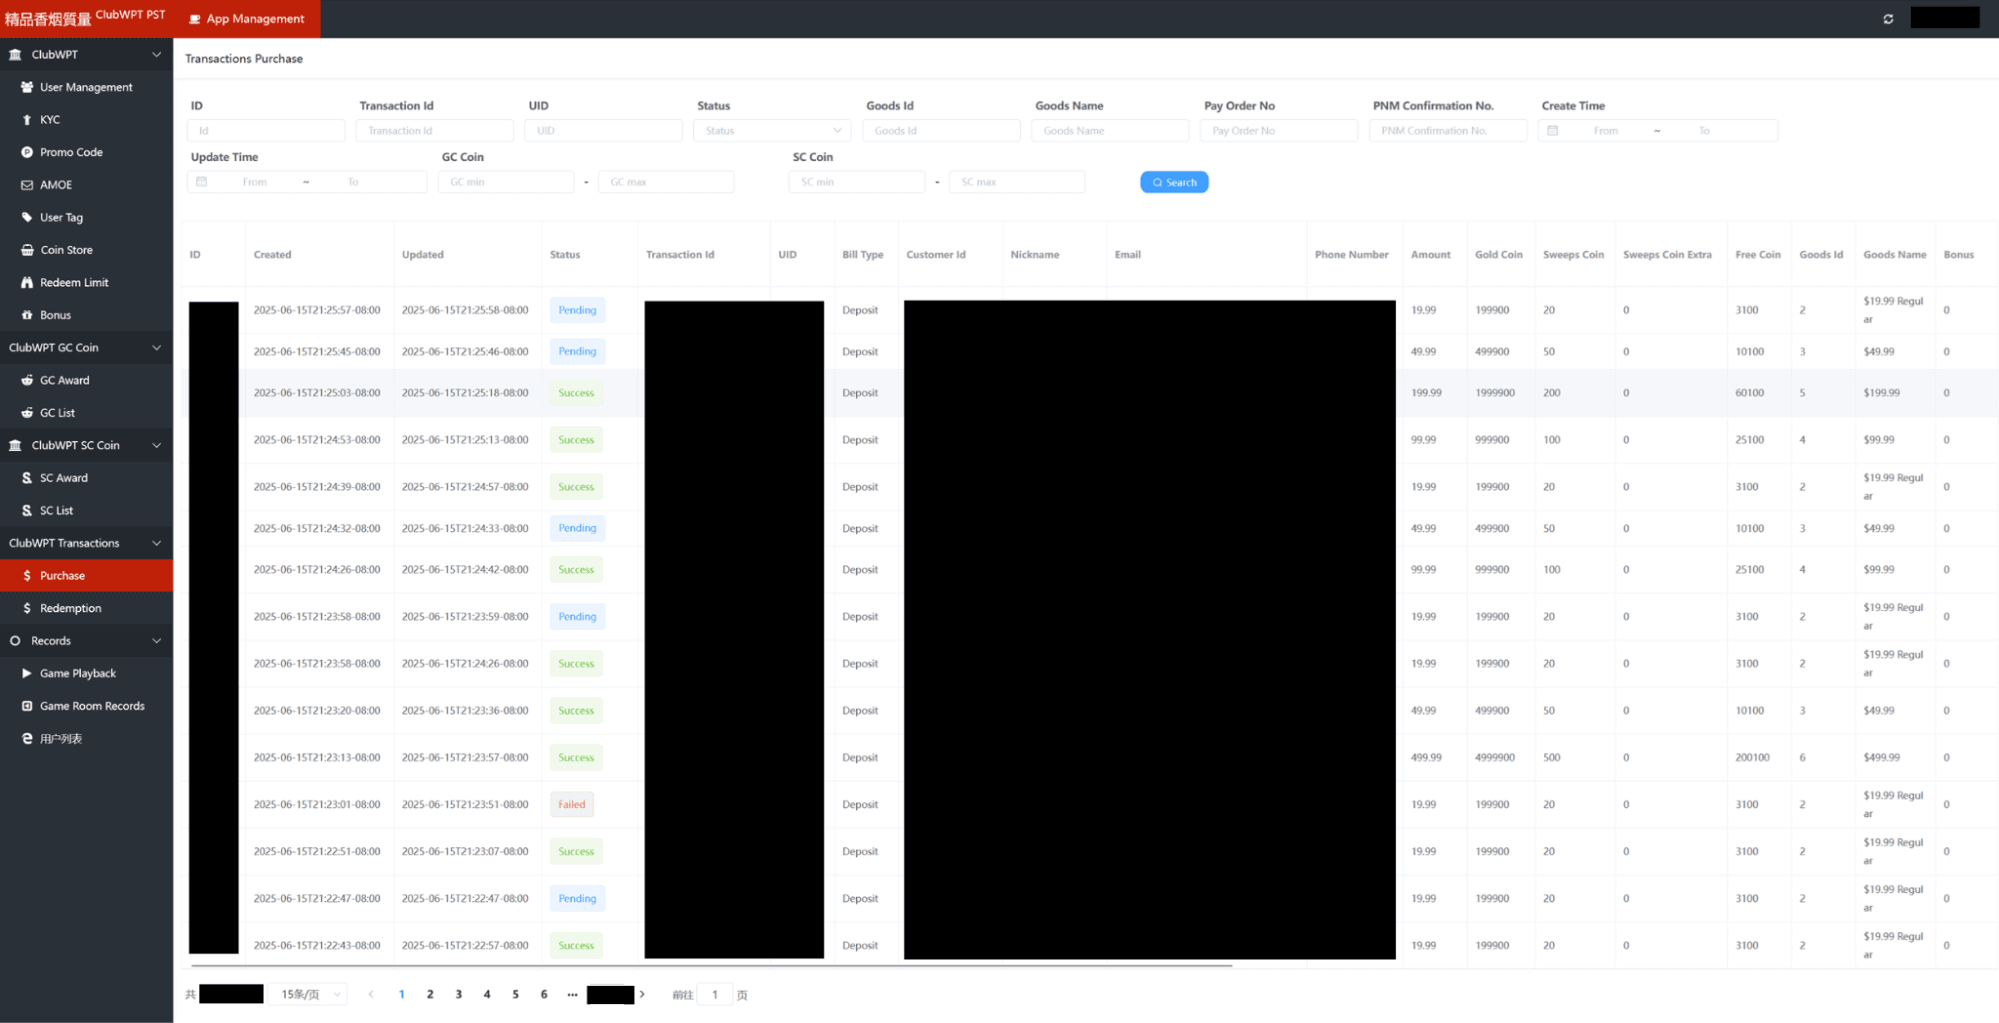Screen dimensions: 1999x1023
Task: Open Coin Store in sidebar
Action: tap(66, 250)
